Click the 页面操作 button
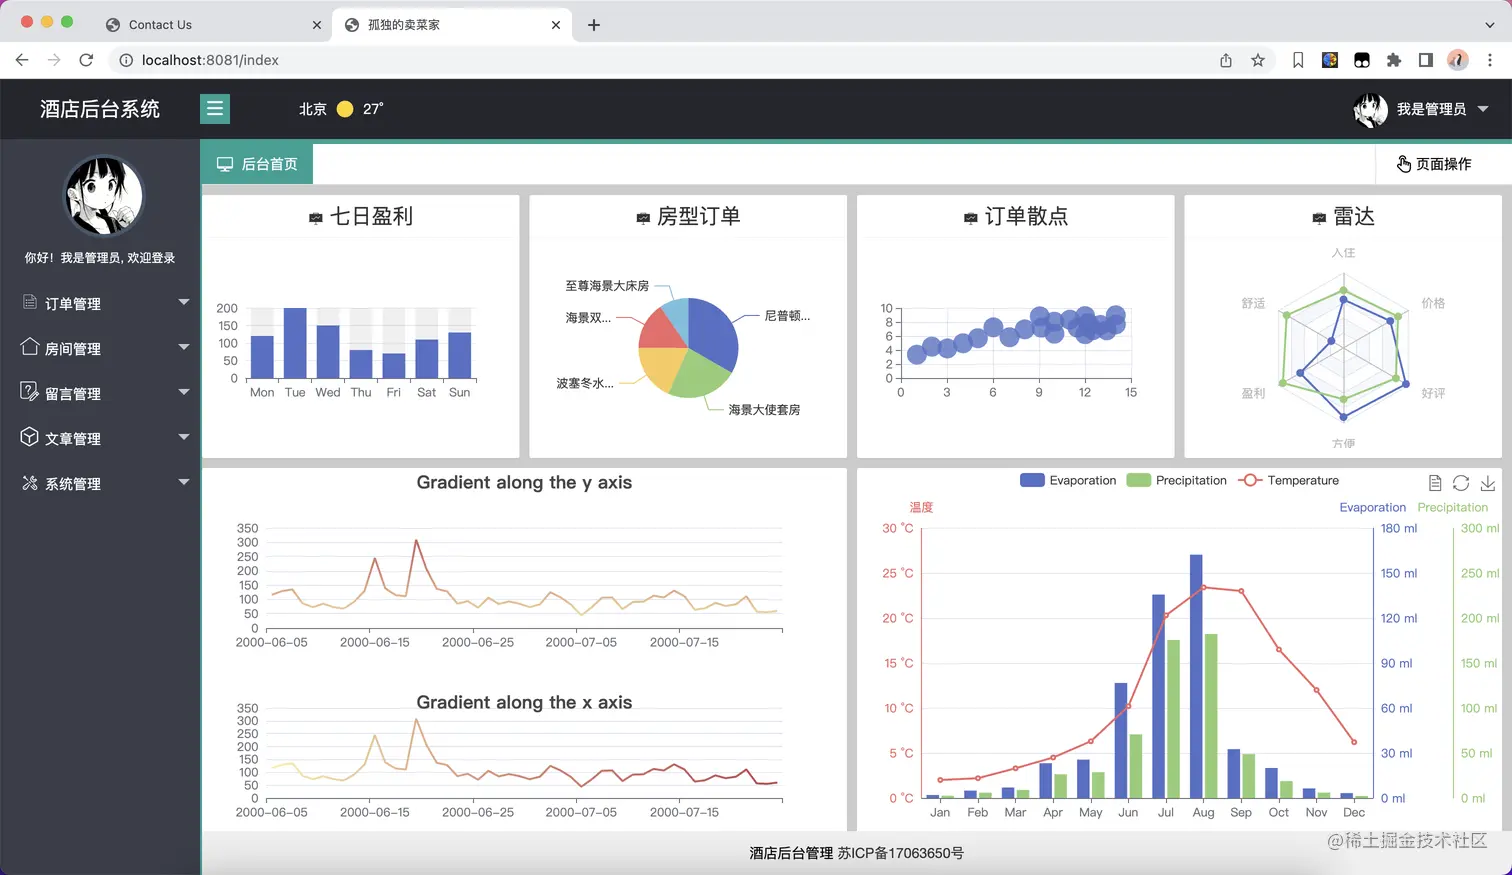The width and height of the screenshot is (1512, 875). coord(1434,164)
